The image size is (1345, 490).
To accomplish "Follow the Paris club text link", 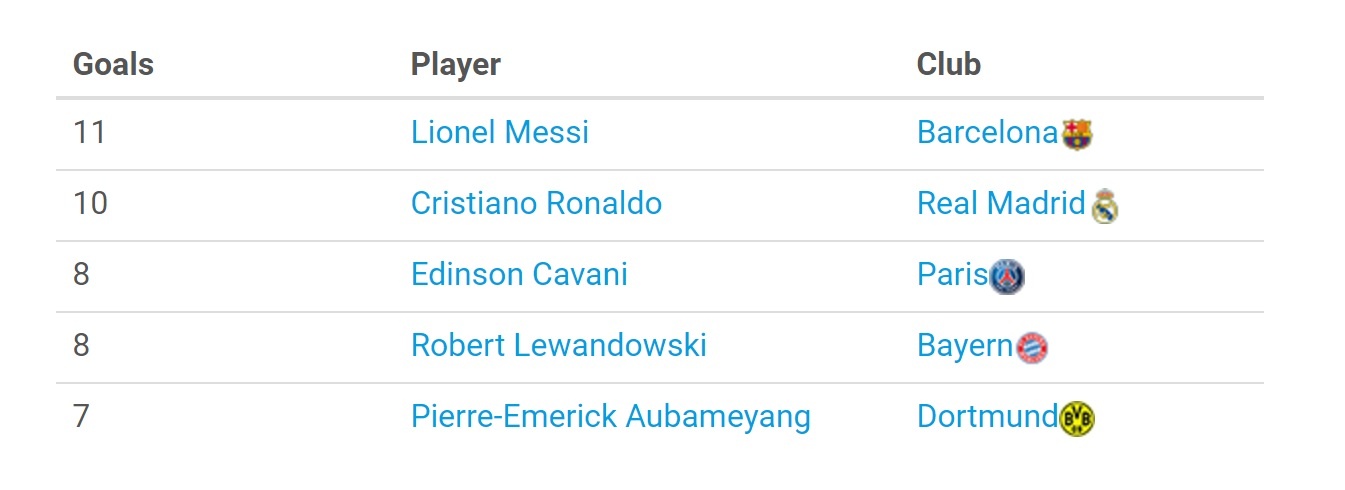I will [x=952, y=274].
